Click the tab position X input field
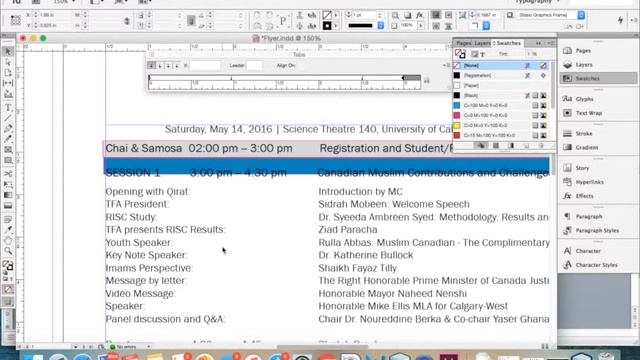This screenshot has height=360, width=640. point(205,65)
